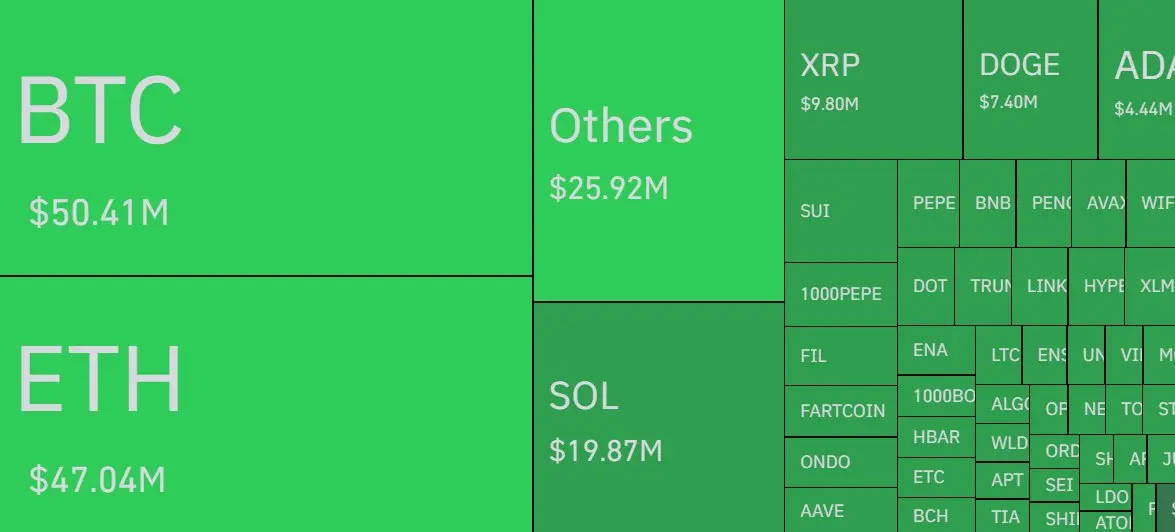1175x532 pixels.
Task: Open the FIL tile
Action: (841, 356)
